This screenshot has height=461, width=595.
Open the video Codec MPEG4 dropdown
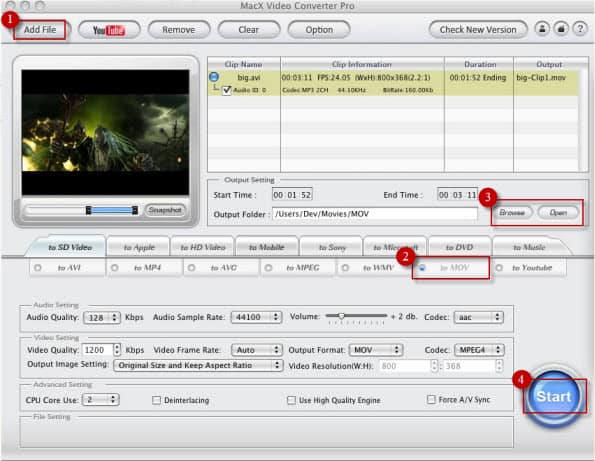coord(479,350)
